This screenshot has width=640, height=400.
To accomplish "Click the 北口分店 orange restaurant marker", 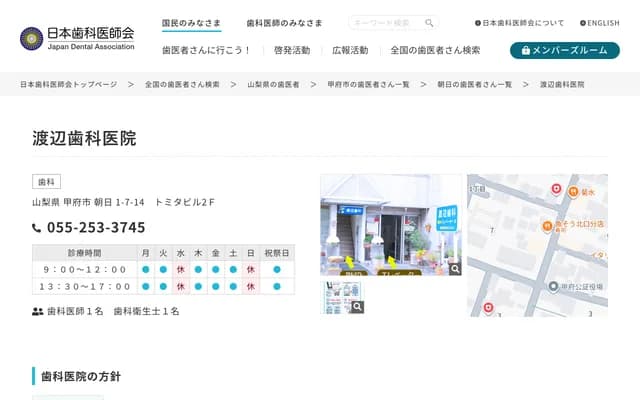I will pos(547,226).
